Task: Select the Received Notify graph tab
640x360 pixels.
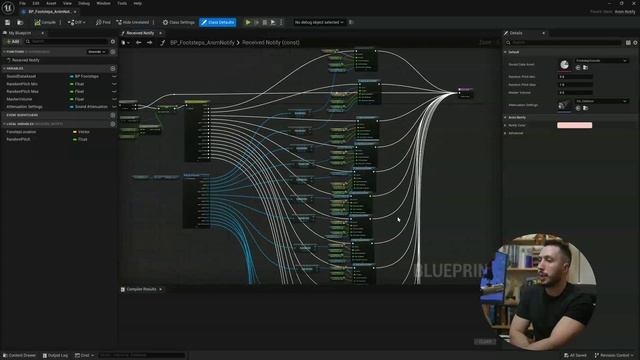Action: click(140, 33)
